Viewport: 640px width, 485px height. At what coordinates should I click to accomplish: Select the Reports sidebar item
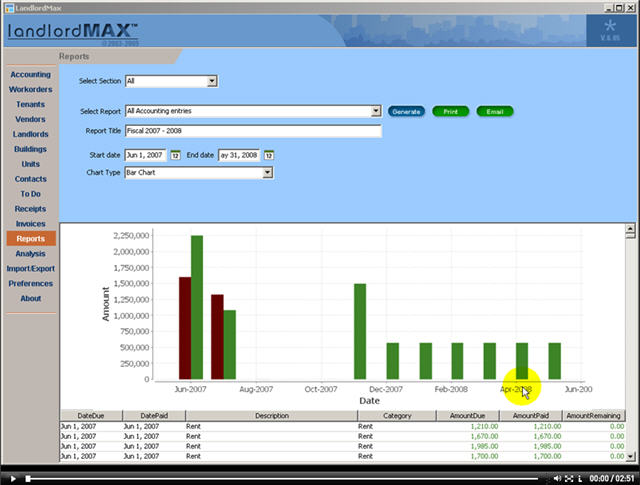tap(31, 238)
